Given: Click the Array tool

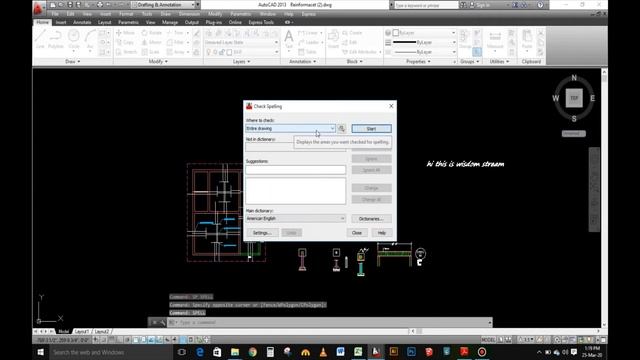Looking at the screenshot, I should pyautogui.click(x=176, y=52).
